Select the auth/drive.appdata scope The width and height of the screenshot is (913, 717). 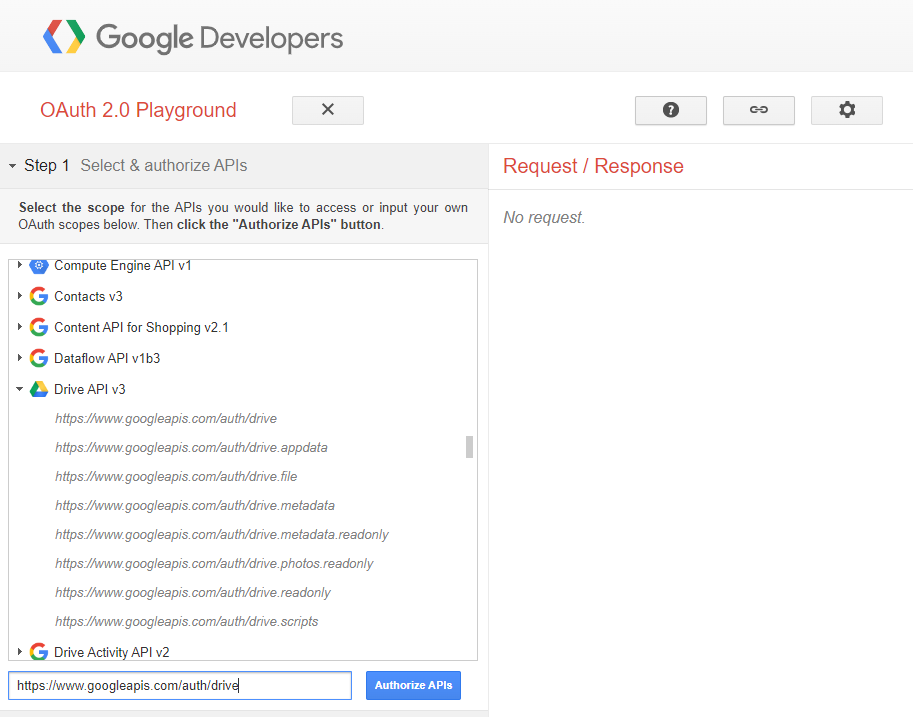(191, 447)
